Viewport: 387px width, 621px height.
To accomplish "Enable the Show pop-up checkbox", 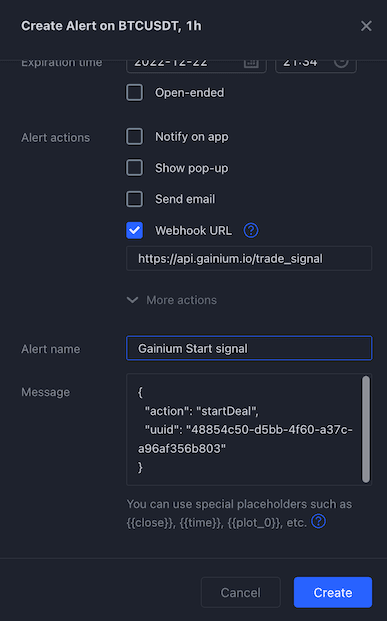I will coord(134,168).
